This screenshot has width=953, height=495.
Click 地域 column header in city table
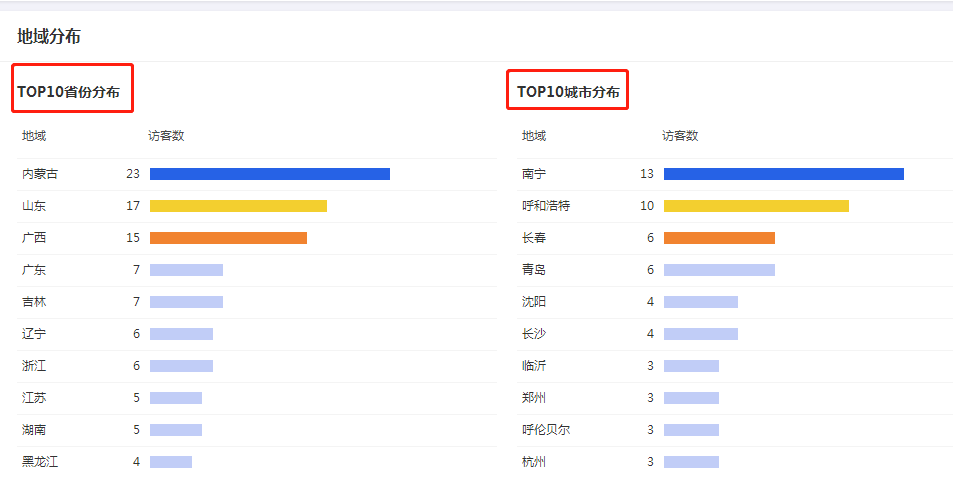coord(534,136)
